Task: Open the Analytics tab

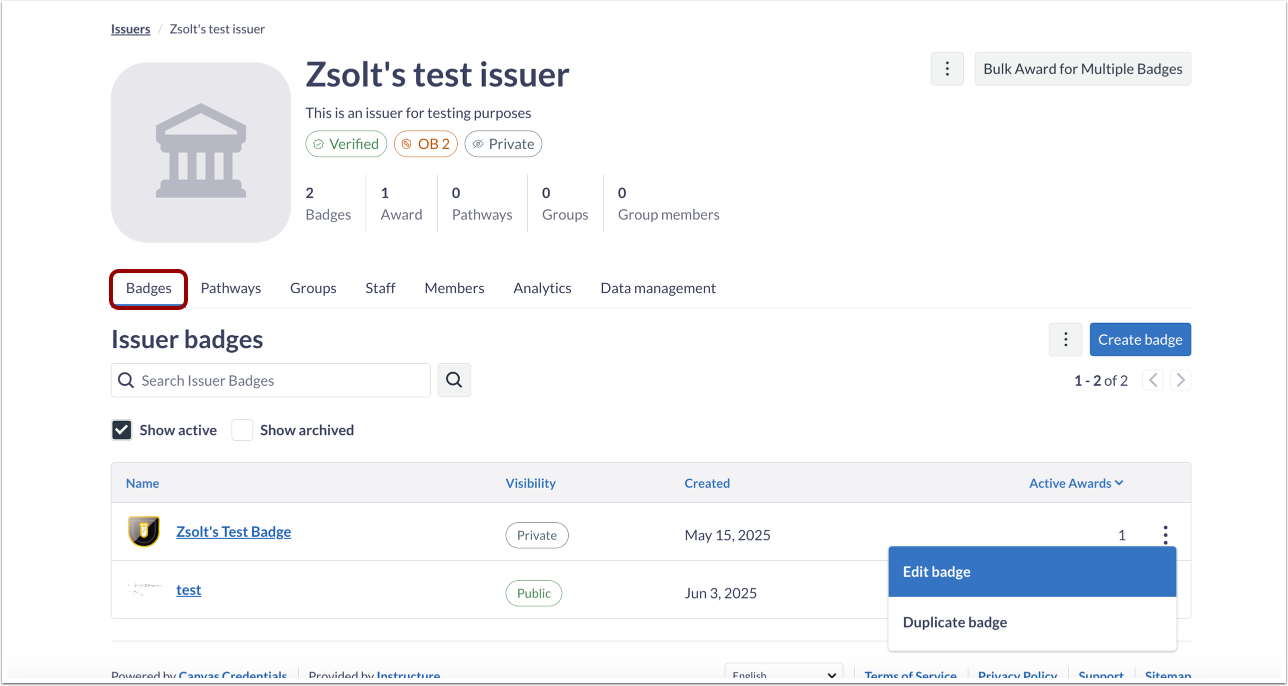Action: pos(542,288)
